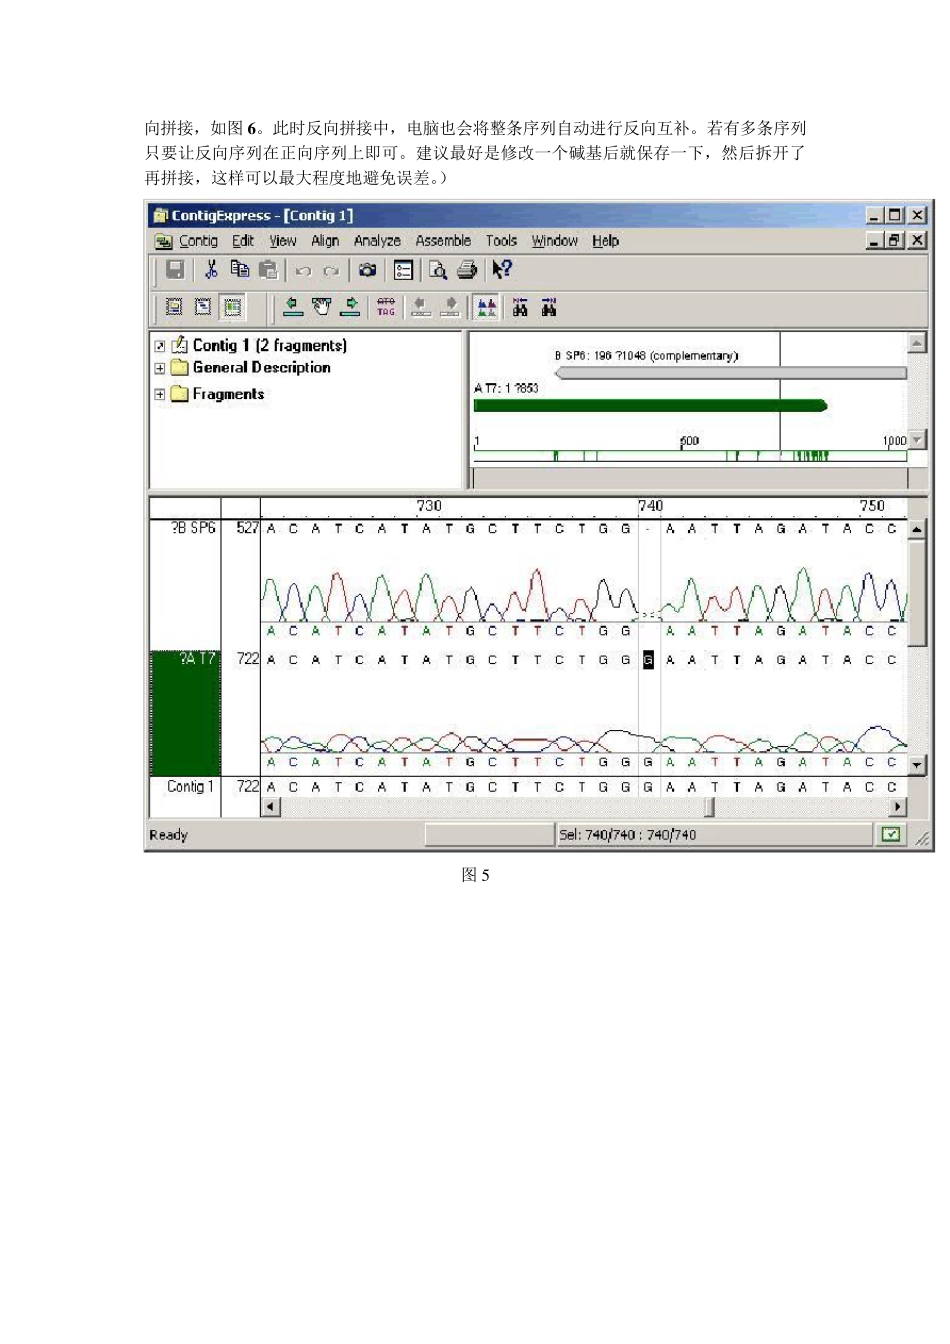Click the context Help arrow icon
The width and height of the screenshot is (950, 1344).
502,269
